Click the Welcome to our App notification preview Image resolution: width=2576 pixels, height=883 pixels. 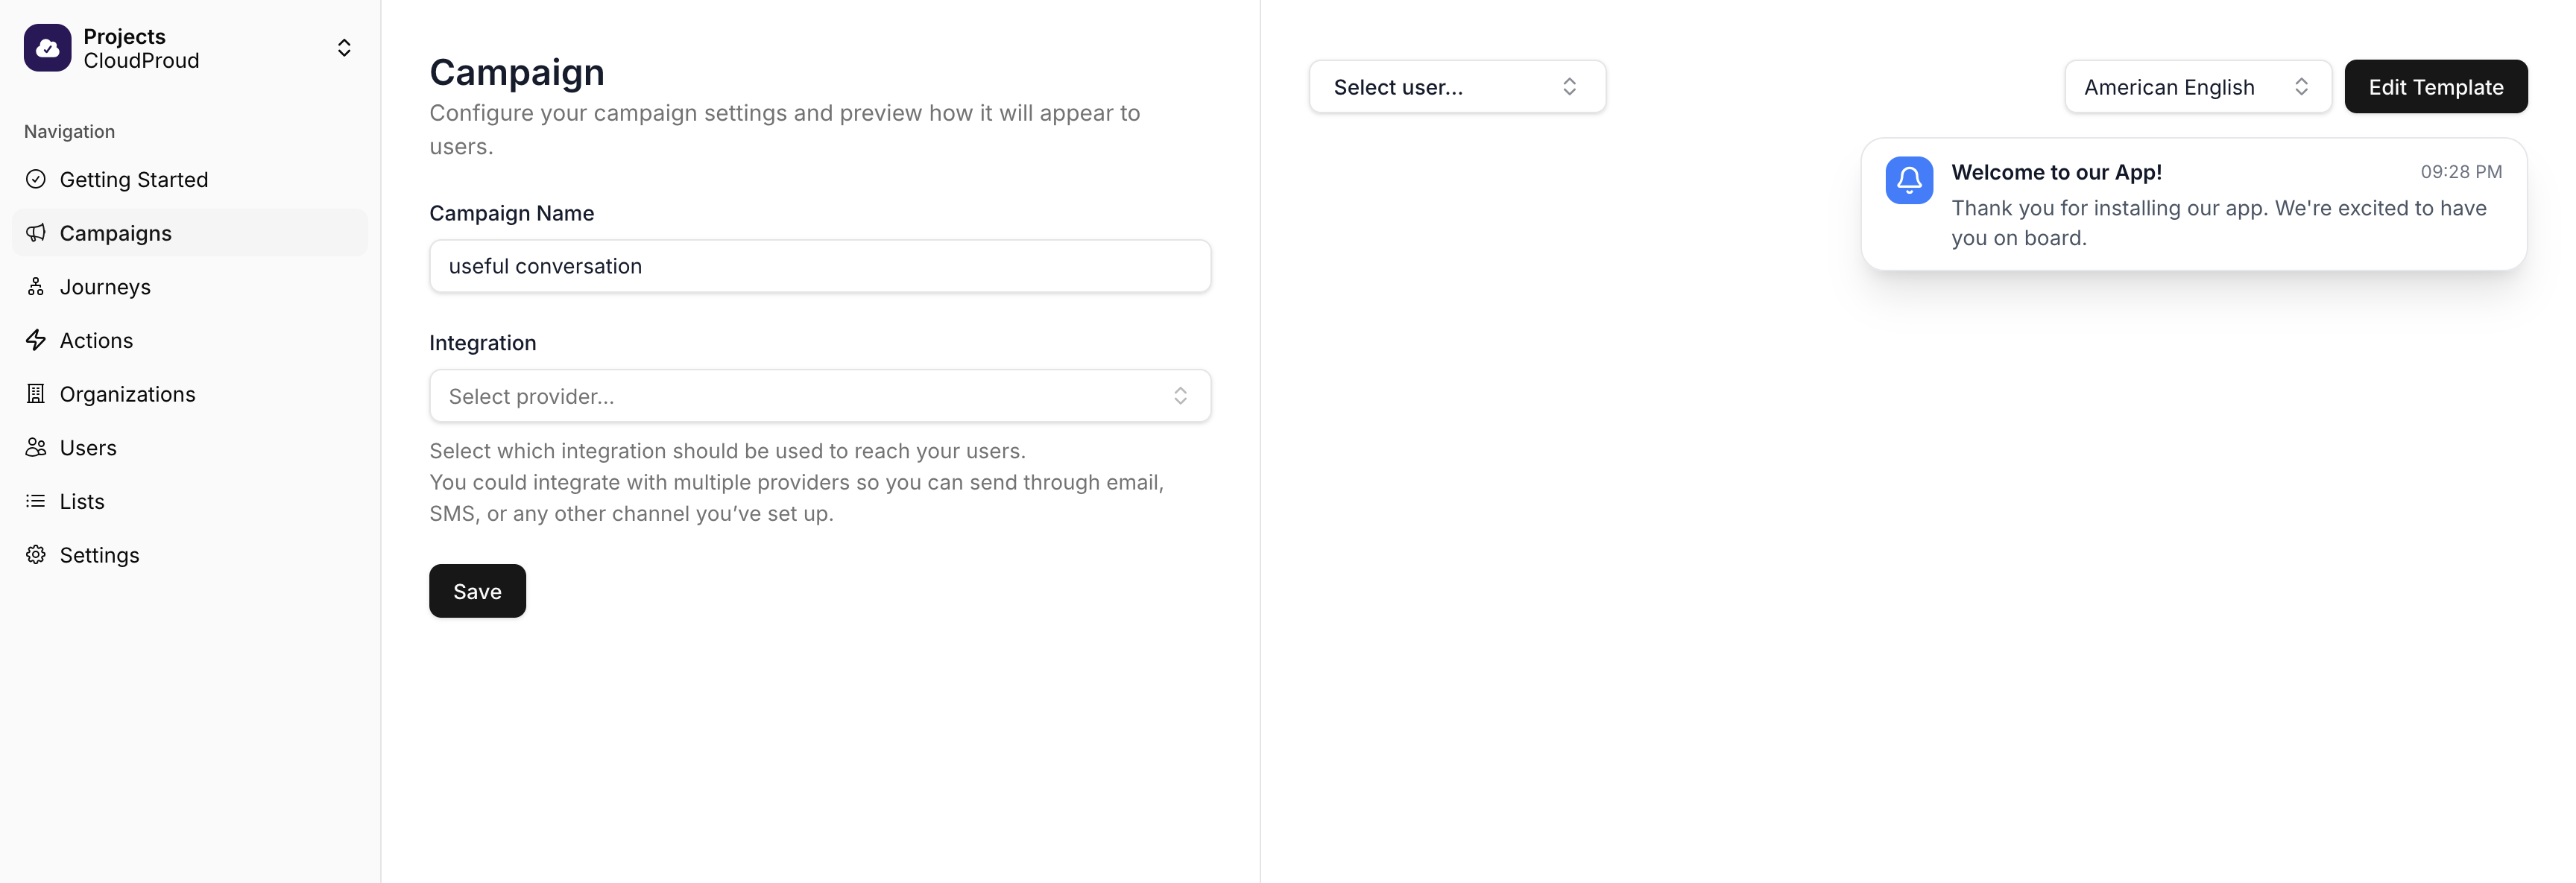[2194, 204]
